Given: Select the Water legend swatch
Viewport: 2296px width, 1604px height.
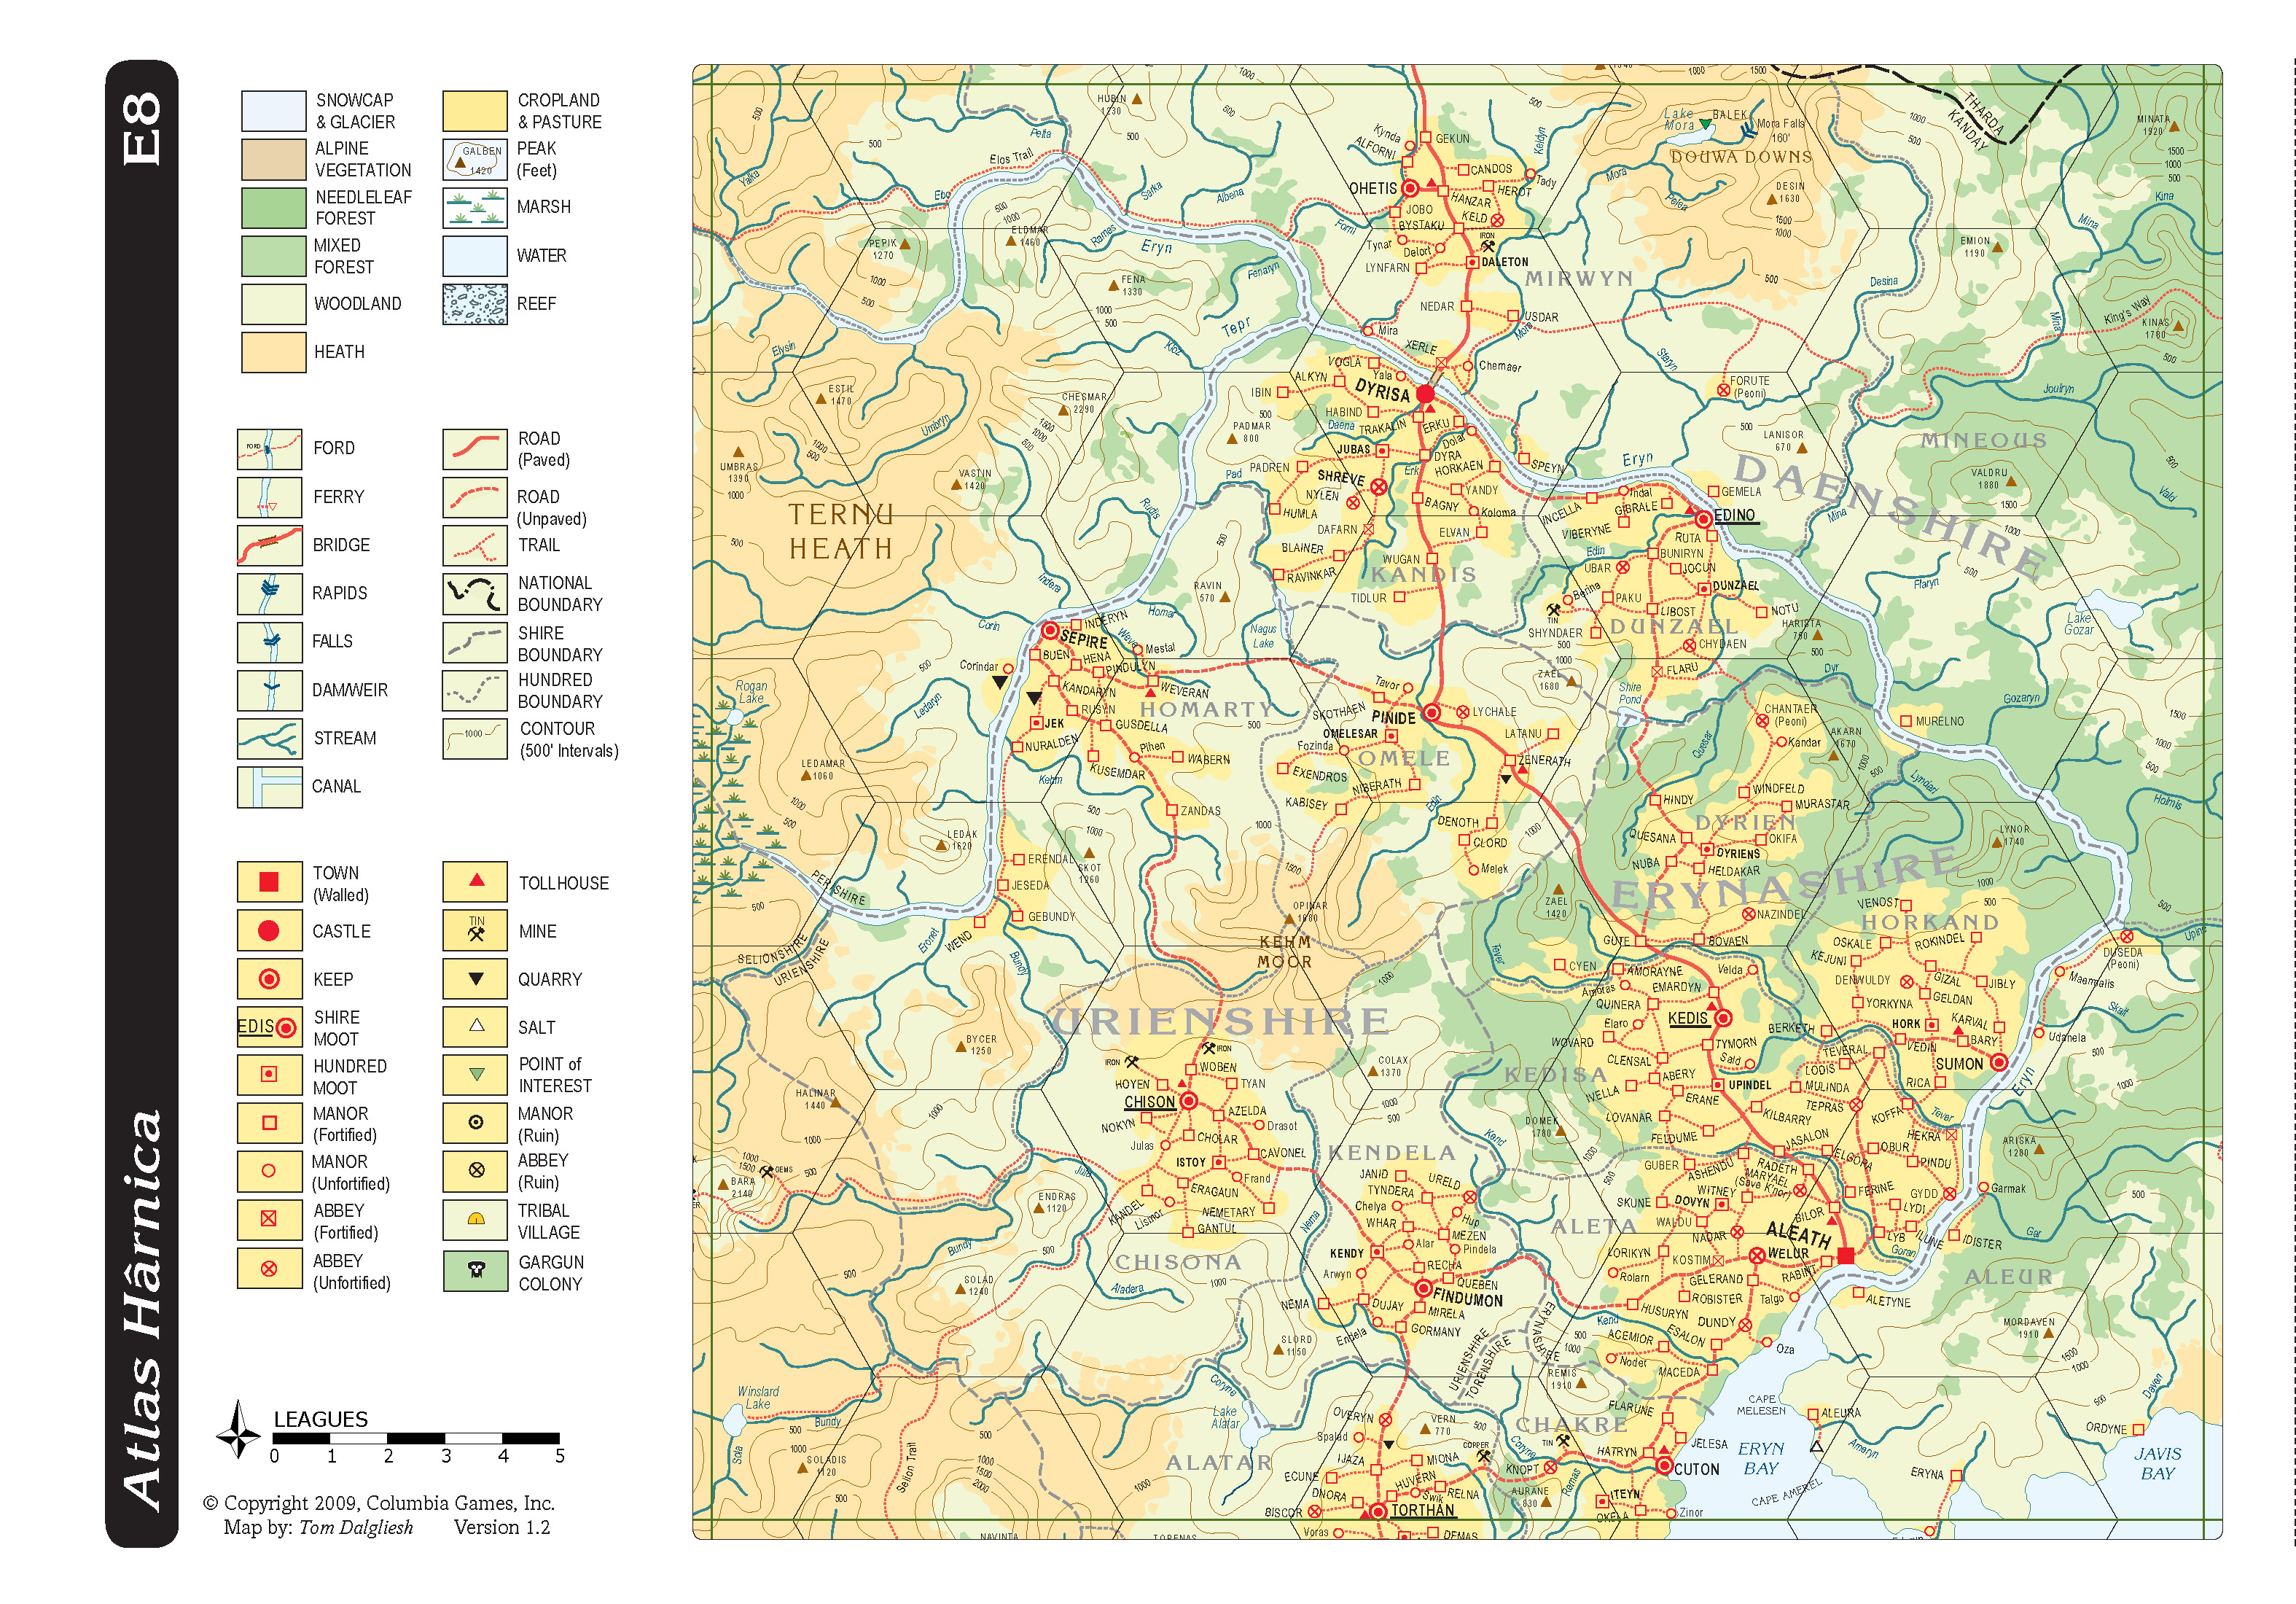Looking at the screenshot, I should click(x=475, y=256).
